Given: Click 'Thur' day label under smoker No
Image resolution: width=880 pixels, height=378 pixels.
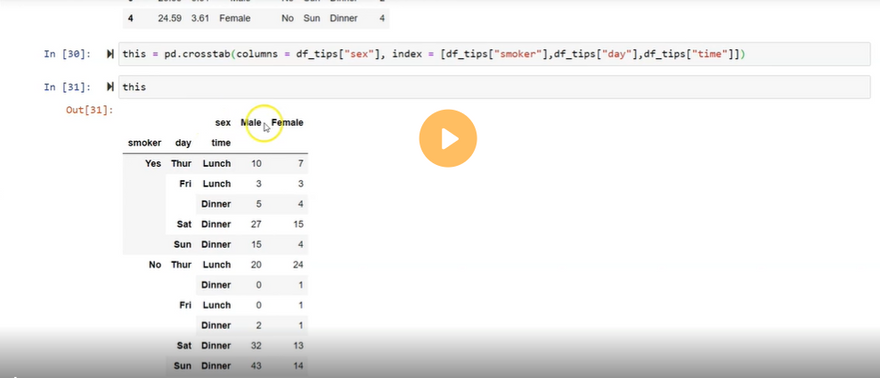Looking at the screenshot, I should pyautogui.click(x=181, y=265).
